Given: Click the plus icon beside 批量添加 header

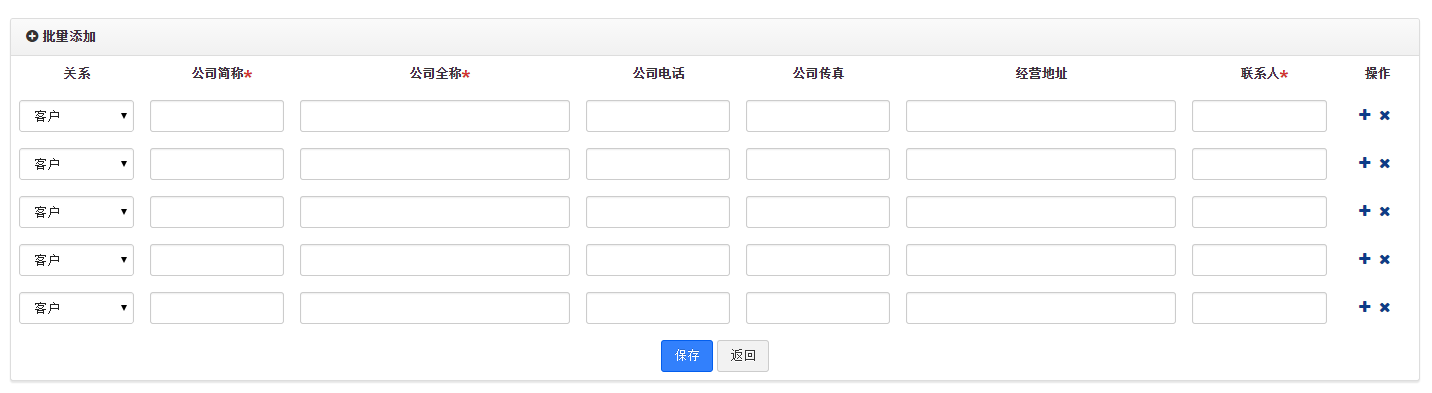Looking at the screenshot, I should (x=32, y=36).
